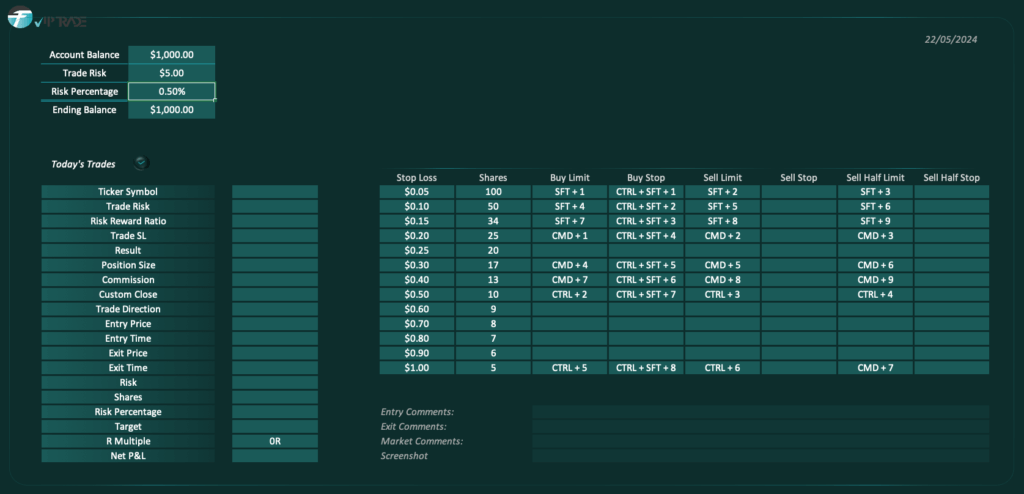Select the Trade Risk $5.00 cell

click(171, 73)
